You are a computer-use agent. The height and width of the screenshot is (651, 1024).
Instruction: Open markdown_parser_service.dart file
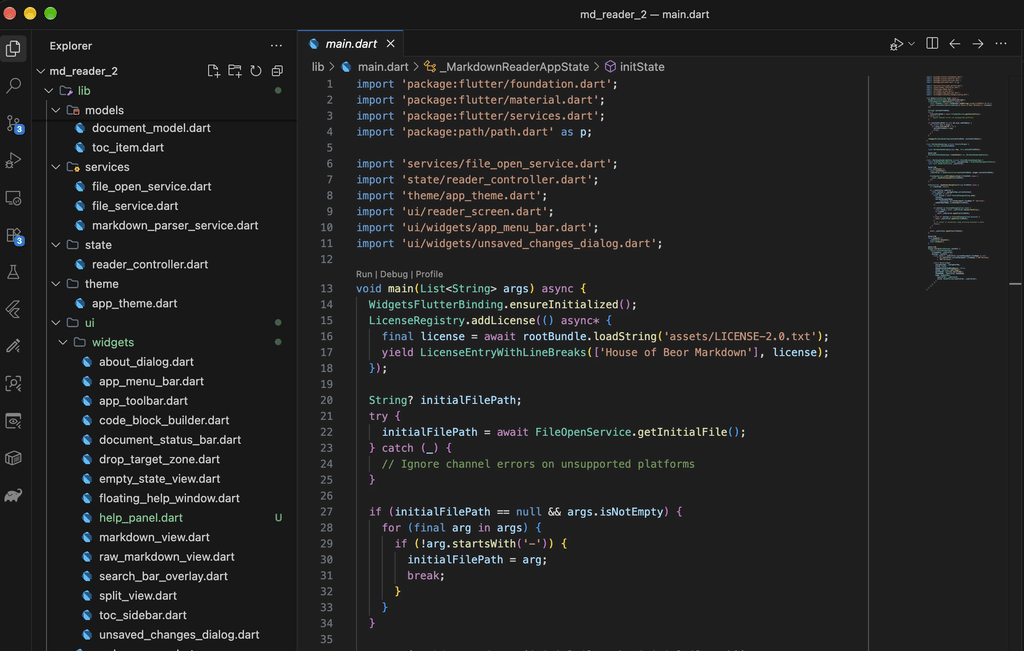(175, 225)
